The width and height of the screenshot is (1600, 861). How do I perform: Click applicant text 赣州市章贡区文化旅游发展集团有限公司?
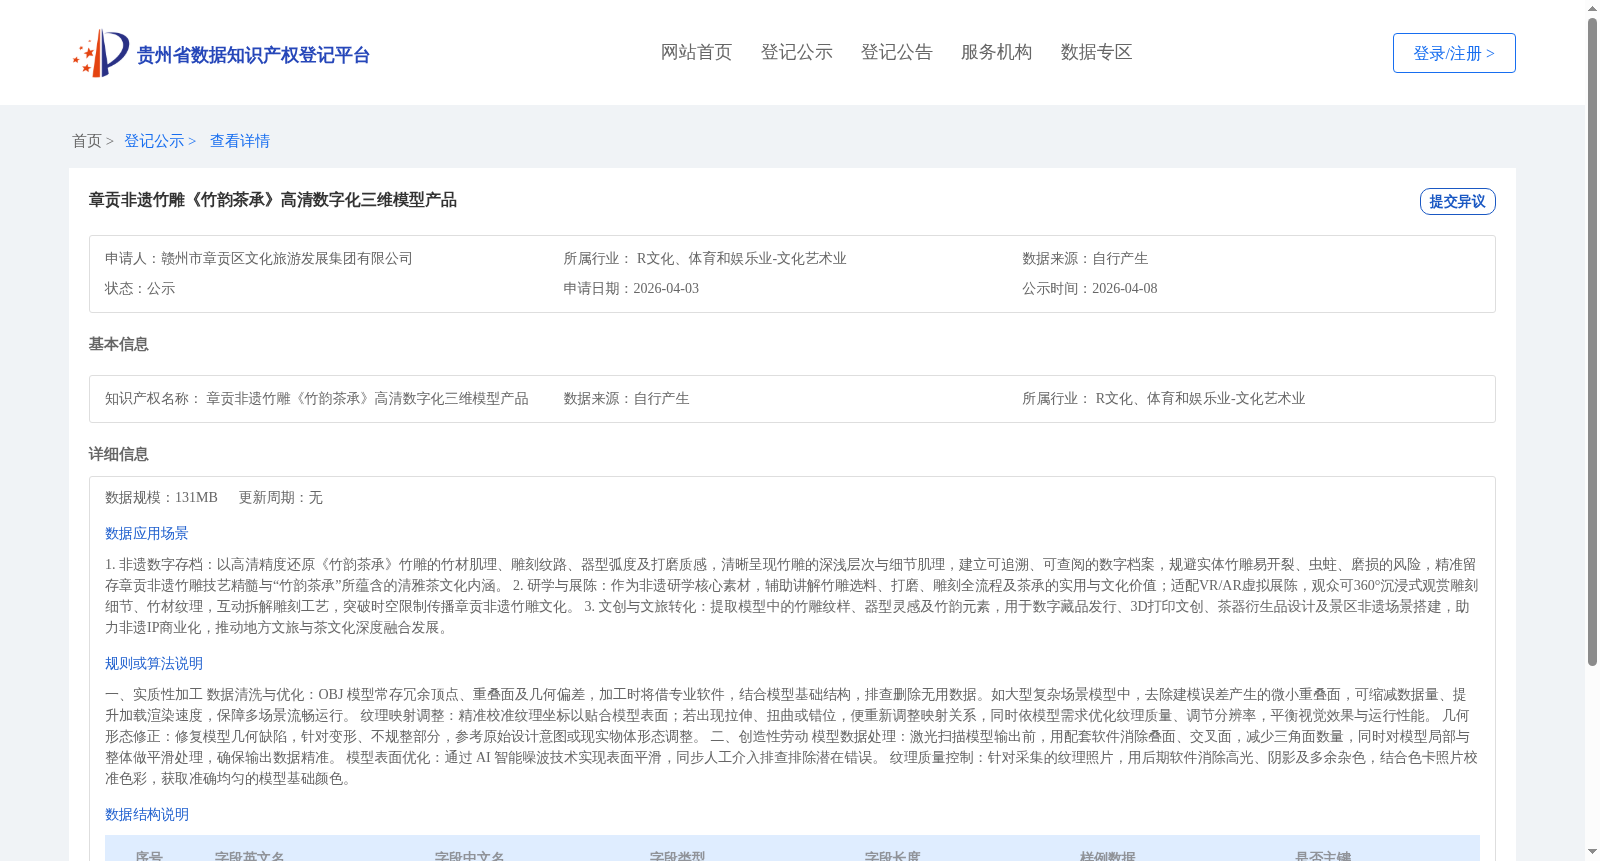[287, 258]
